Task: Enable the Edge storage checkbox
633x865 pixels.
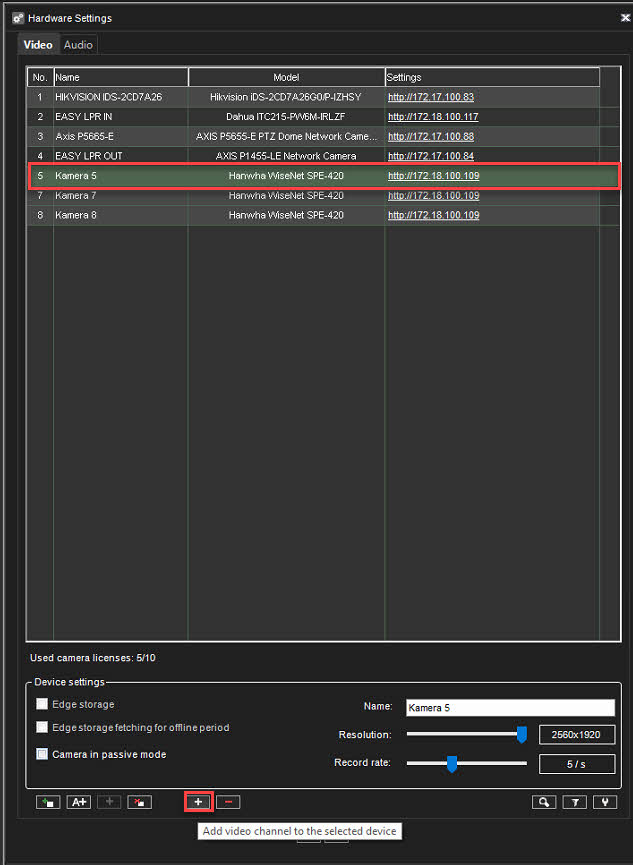Action: (x=42, y=704)
